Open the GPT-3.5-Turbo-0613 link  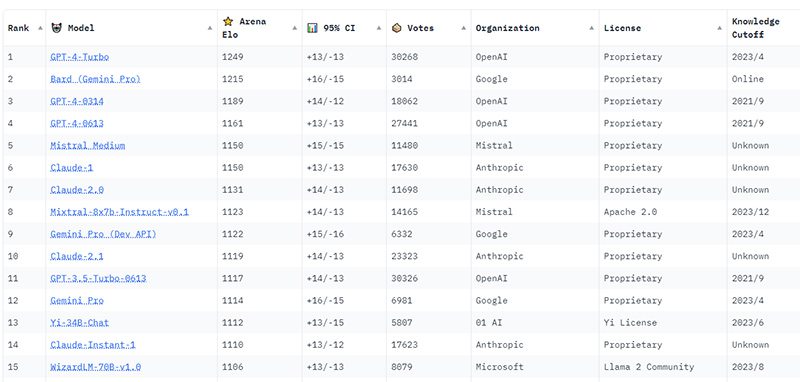click(x=98, y=278)
